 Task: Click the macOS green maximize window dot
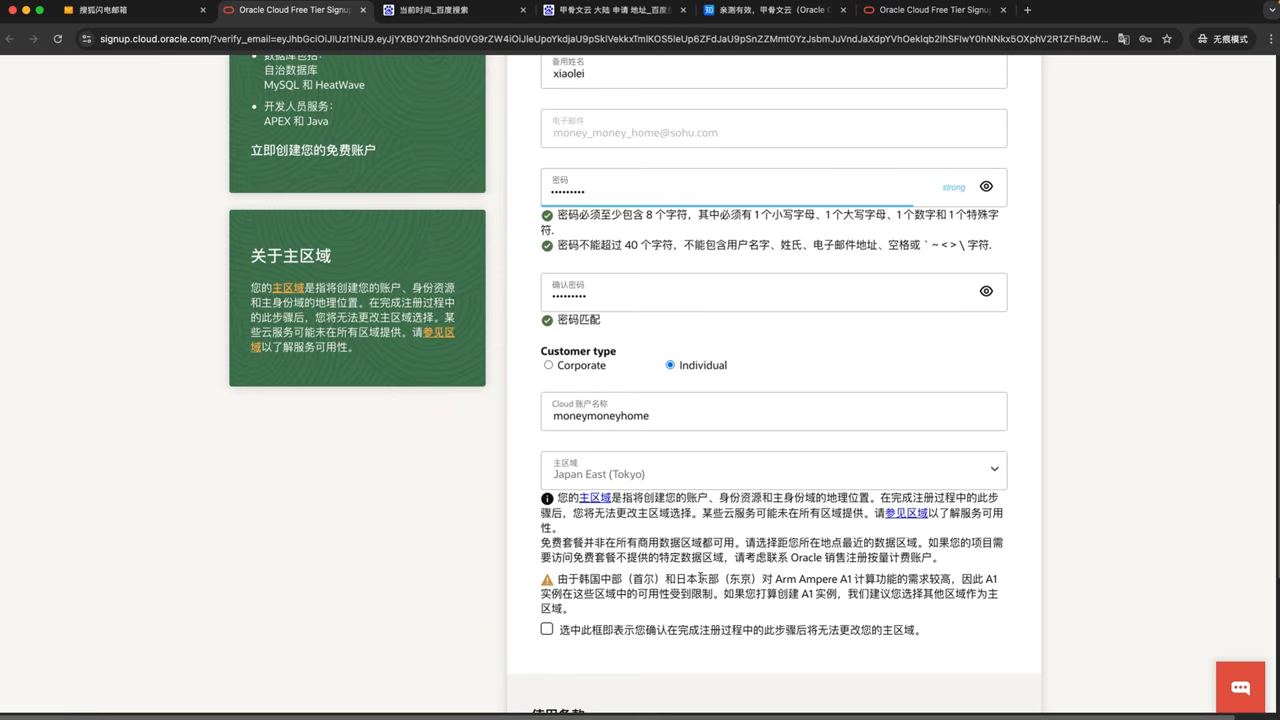tap(40, 10)
